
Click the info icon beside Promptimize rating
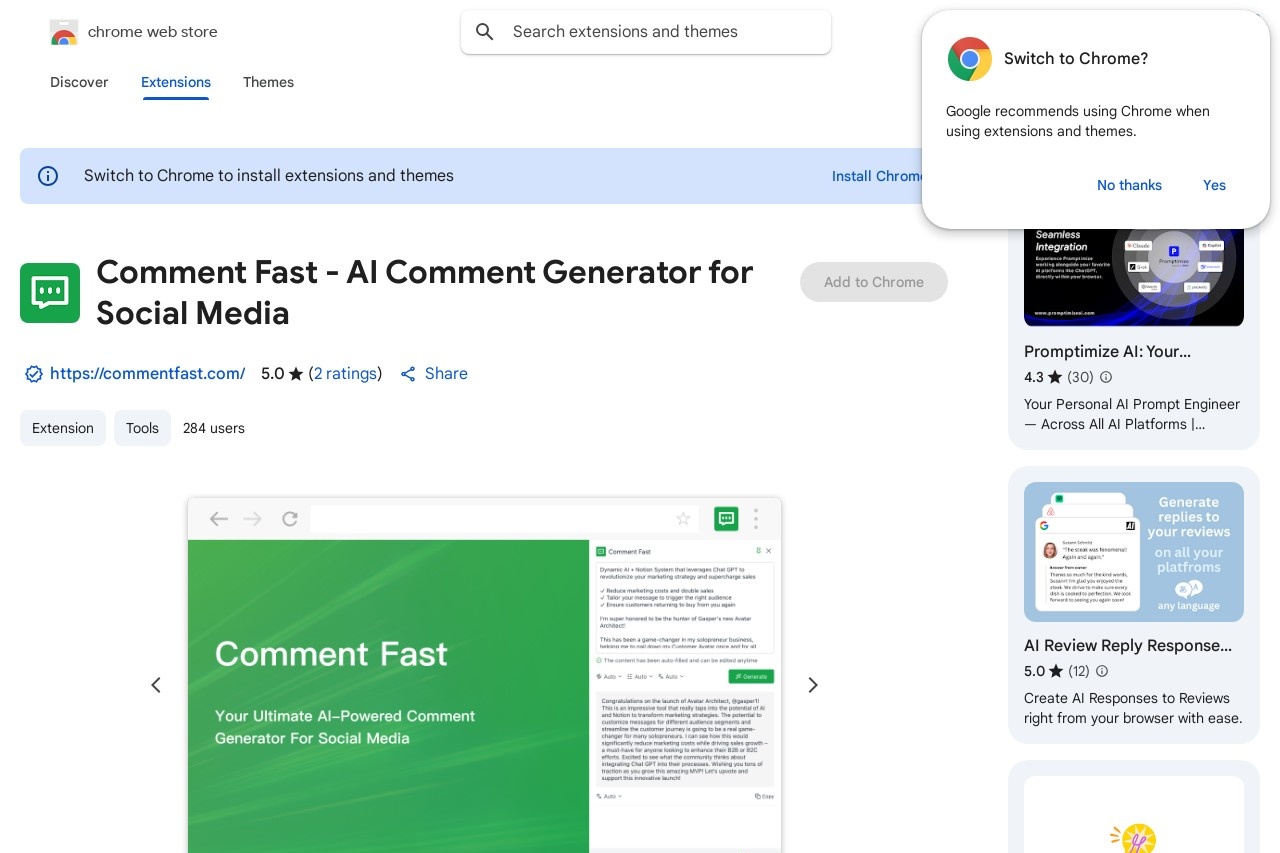[x=1106, y=377]
